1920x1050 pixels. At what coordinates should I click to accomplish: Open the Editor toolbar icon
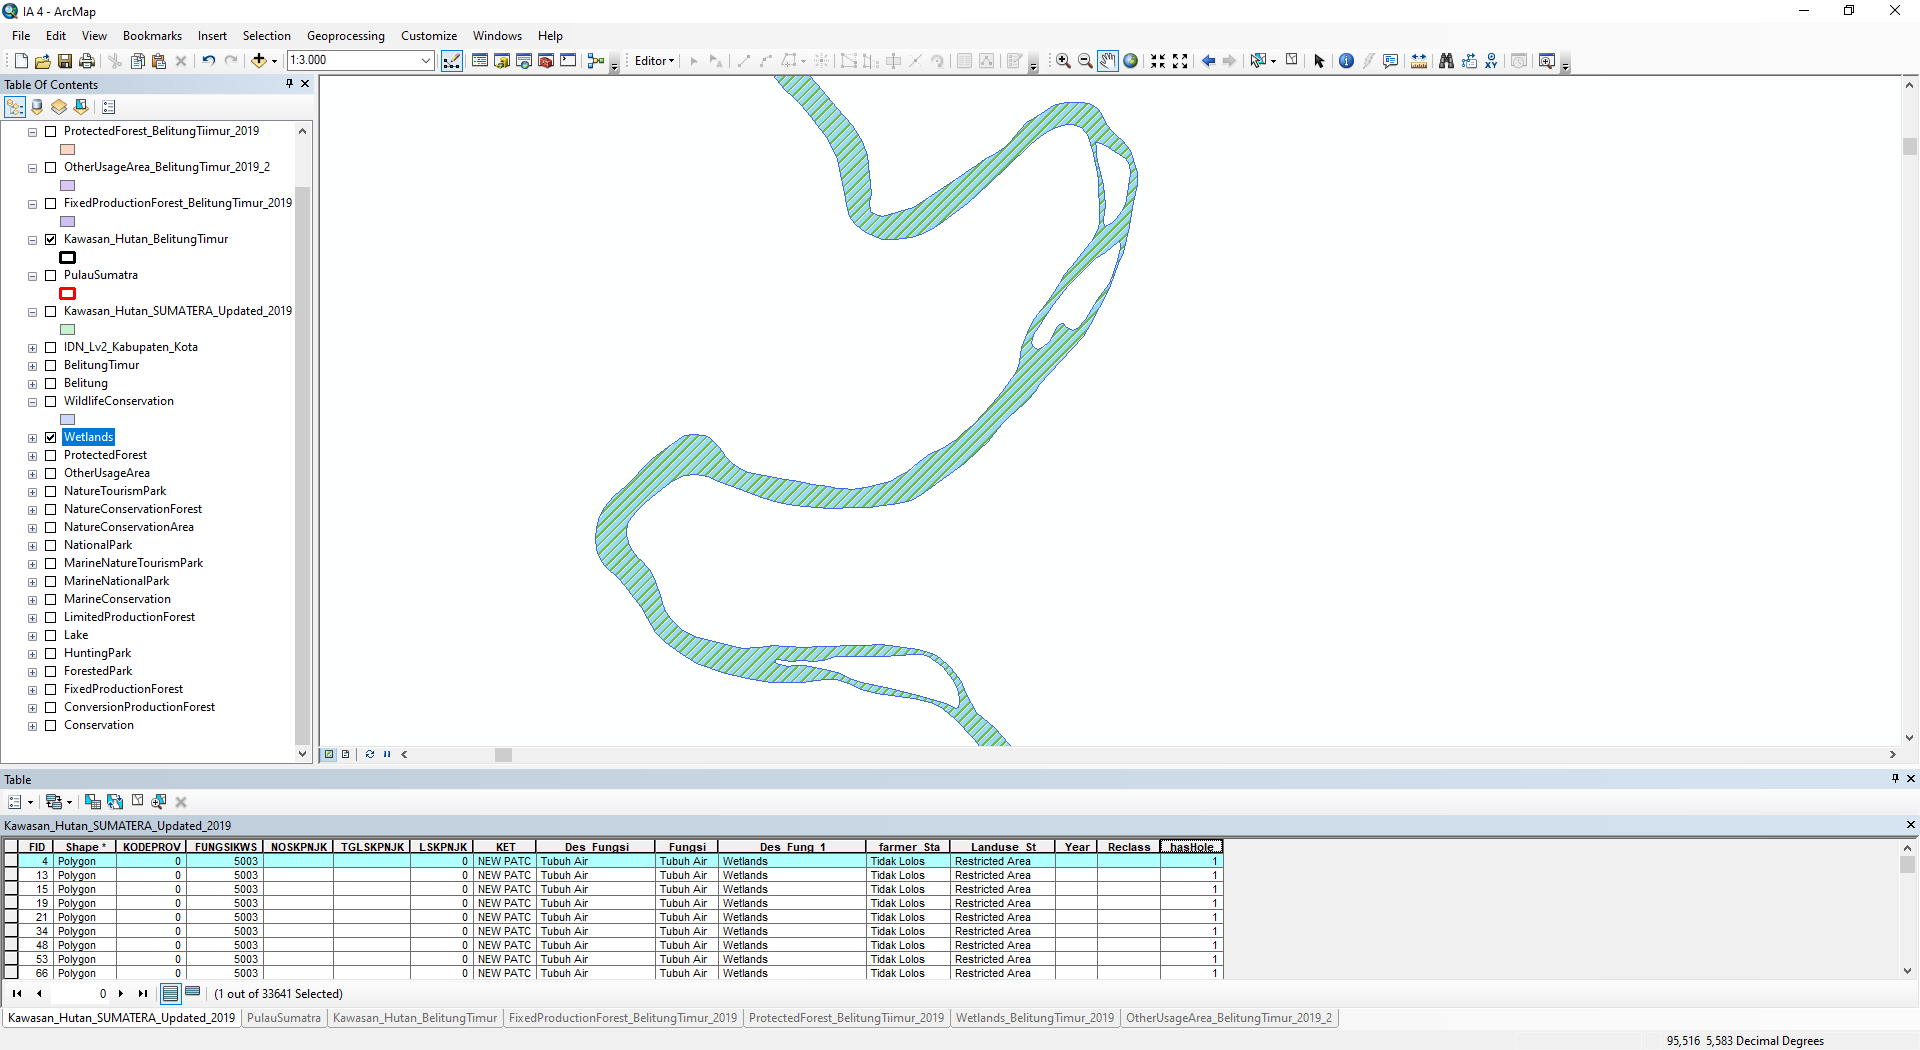pyautogui.click(x=452, y=61)
